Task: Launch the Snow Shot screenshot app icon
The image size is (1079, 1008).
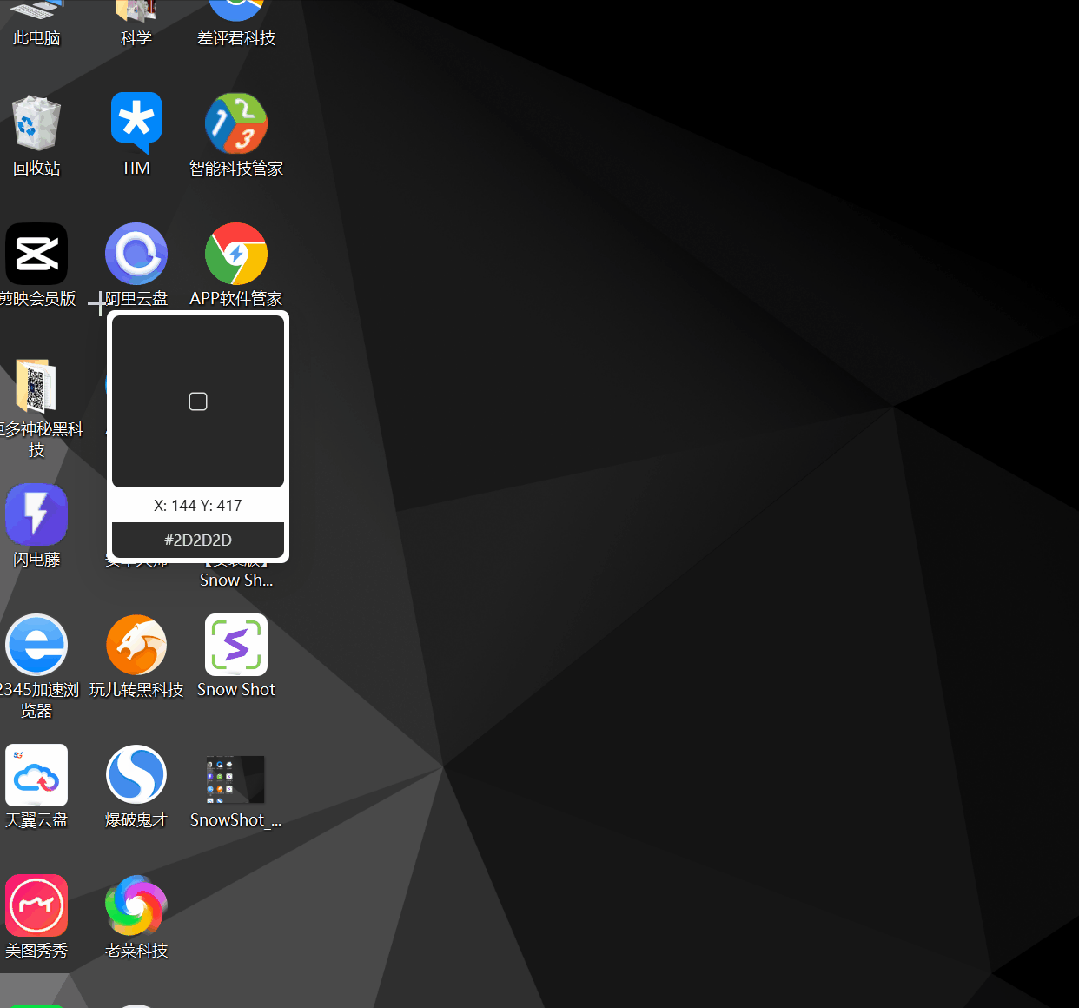Action: 236,645
